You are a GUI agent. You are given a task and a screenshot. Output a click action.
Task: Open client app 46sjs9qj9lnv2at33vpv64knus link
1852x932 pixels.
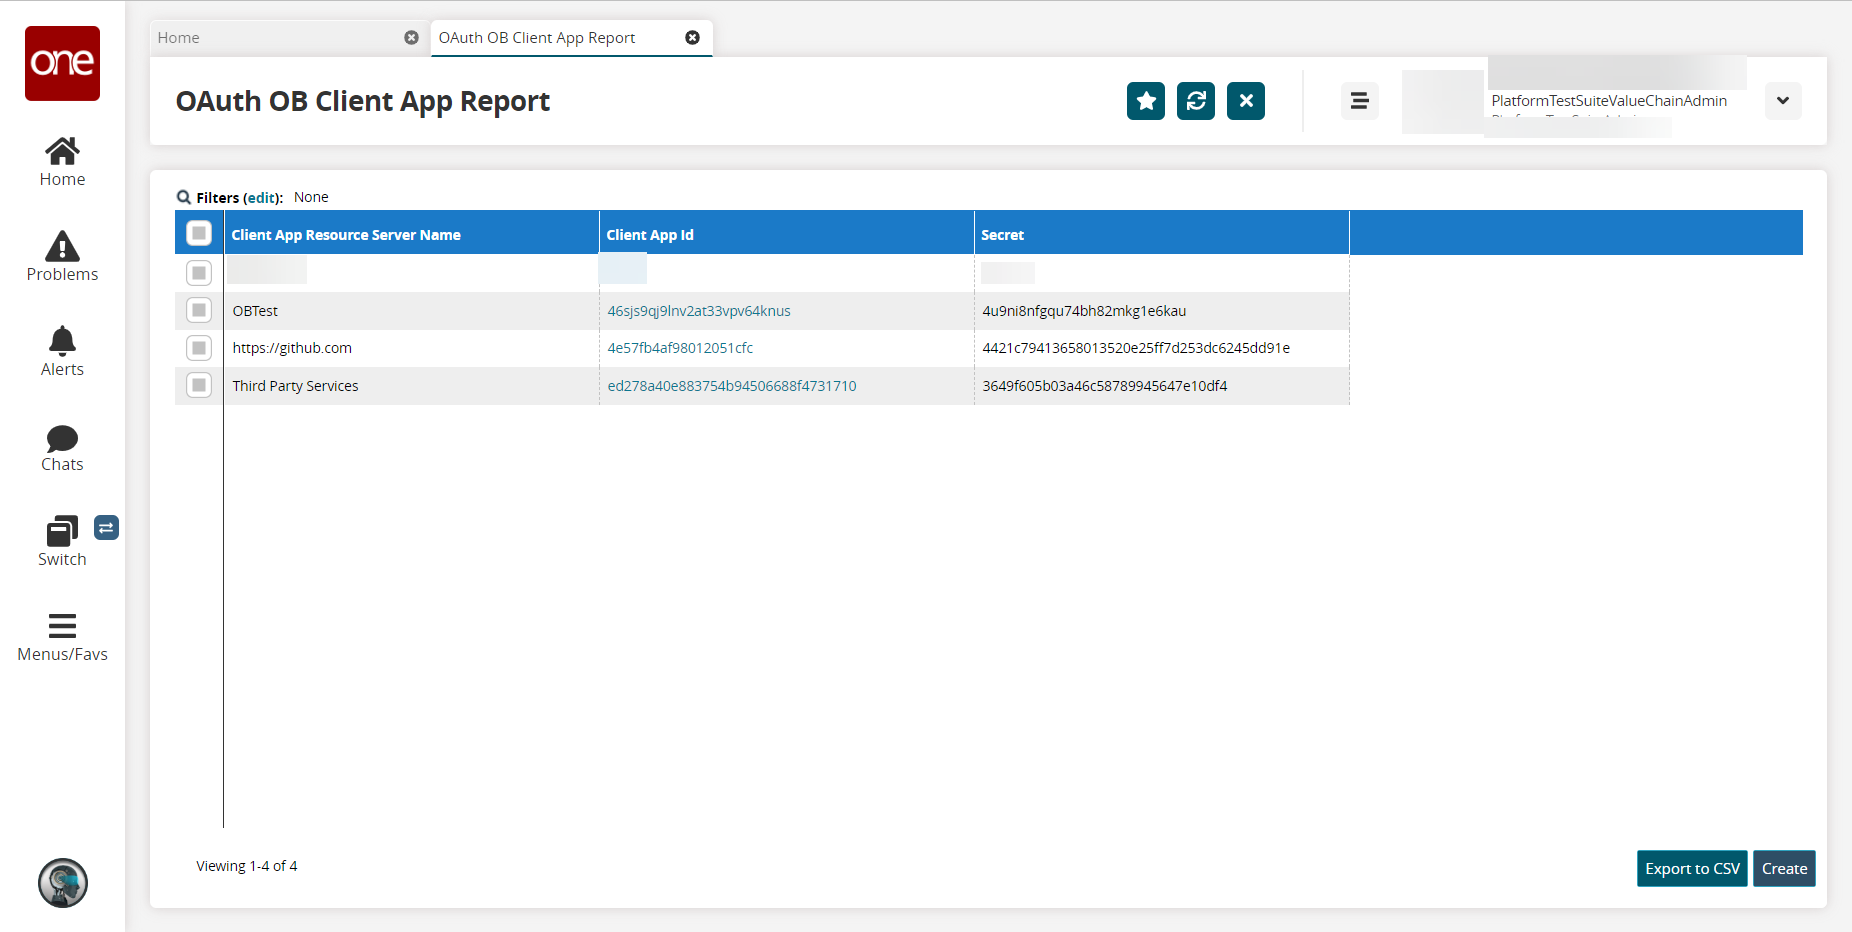[x=699, y=311]
